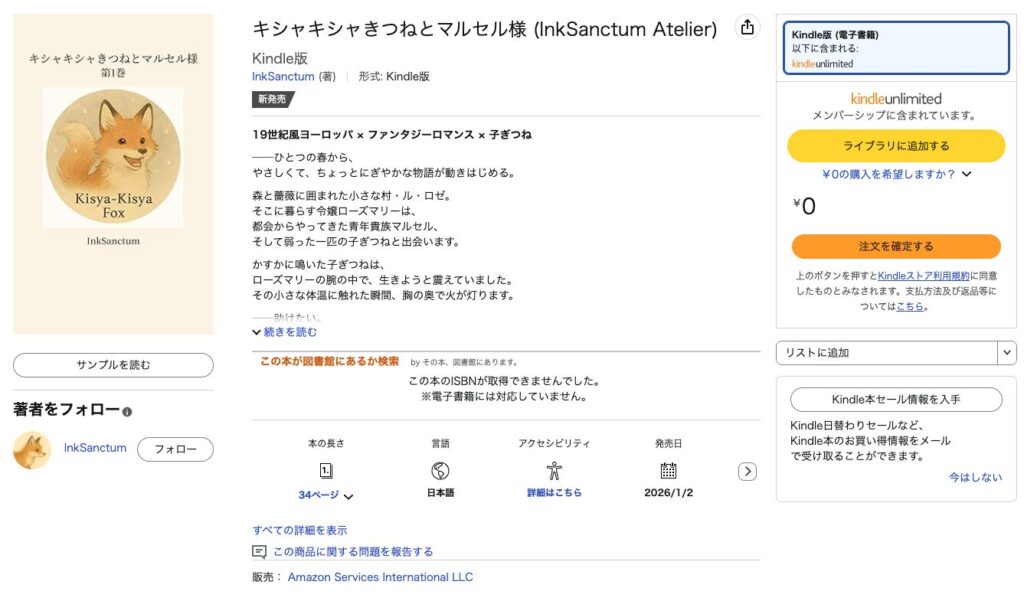
Task: Expand the ¥0の購入を希望しますか option
Action: click(x=896, y=174)
